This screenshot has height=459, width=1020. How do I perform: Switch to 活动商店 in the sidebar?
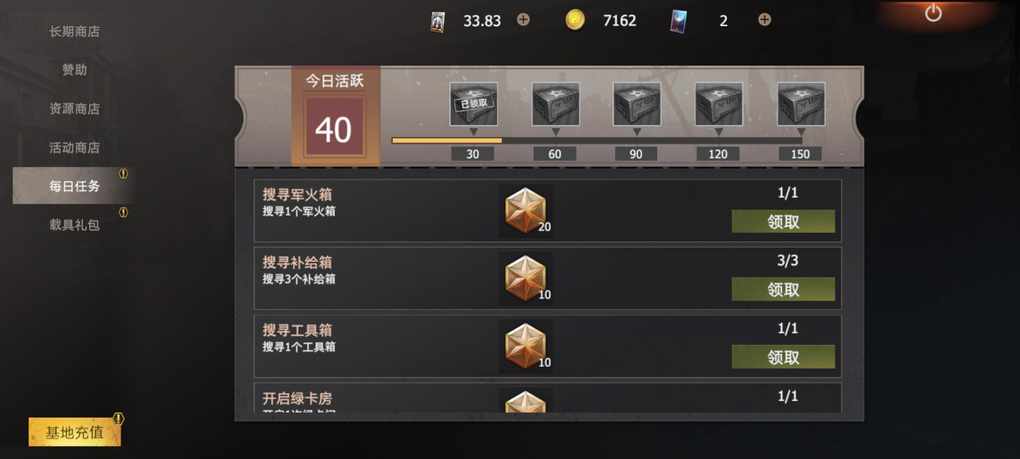74,148
